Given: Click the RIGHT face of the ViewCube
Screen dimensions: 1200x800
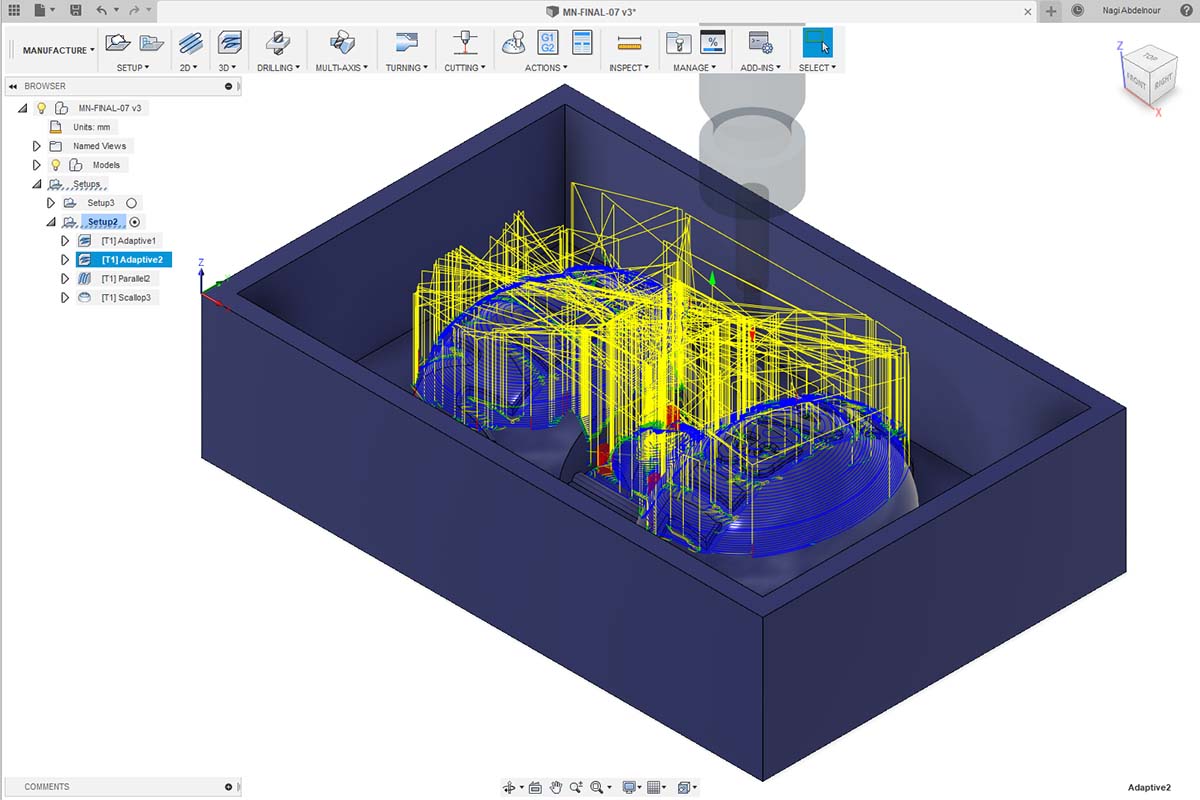Looking at the screenshot, I should click(x=1163, y=84).
